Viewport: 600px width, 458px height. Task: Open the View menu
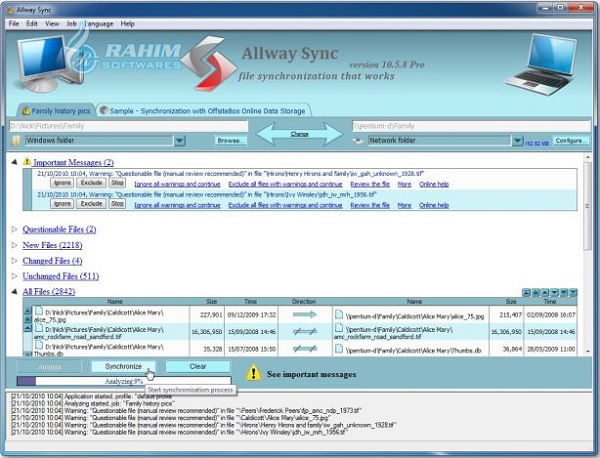click(x=52, y=24)
